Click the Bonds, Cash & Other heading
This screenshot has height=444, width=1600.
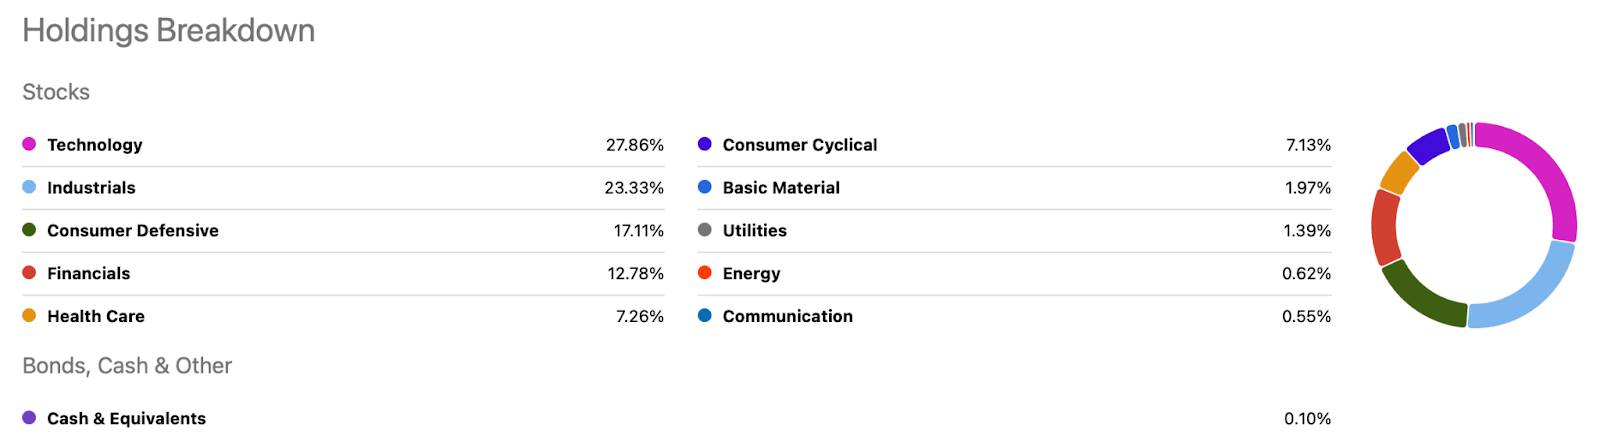[127, 366]
